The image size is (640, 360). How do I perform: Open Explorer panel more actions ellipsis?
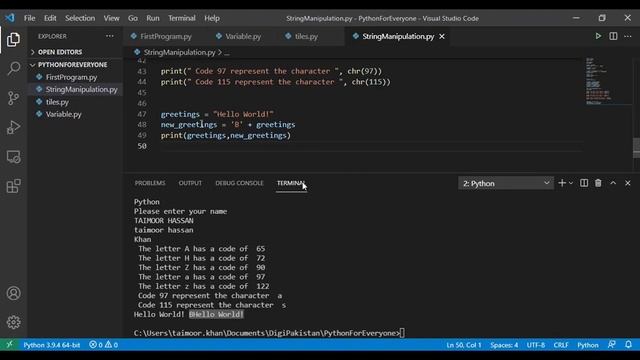(x=110, y=36)
